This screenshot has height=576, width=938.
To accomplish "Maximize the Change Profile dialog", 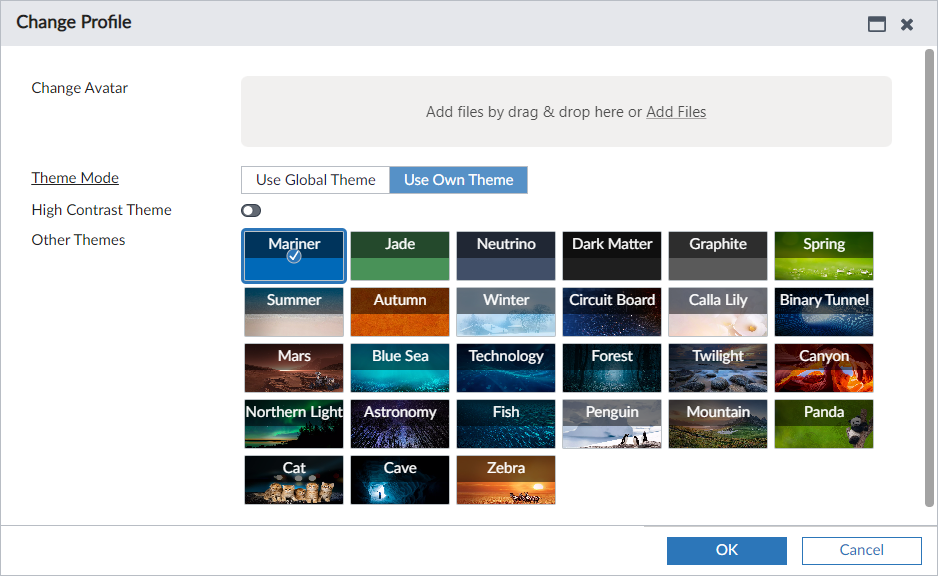I will tap(876, 23).
